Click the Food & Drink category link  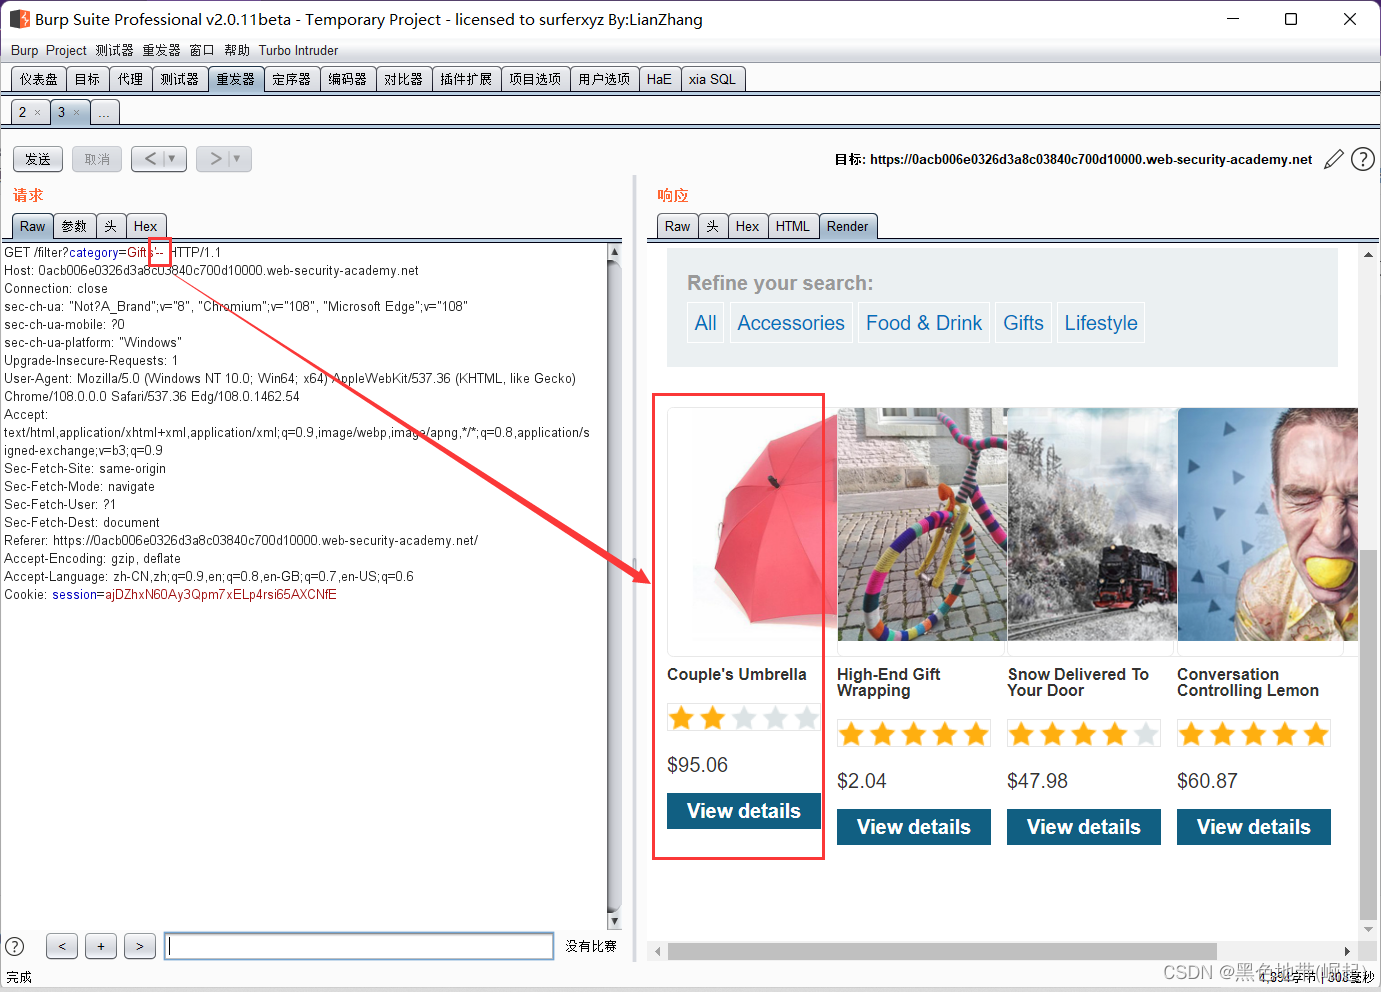pyautogui.click(x=924, y=323)
